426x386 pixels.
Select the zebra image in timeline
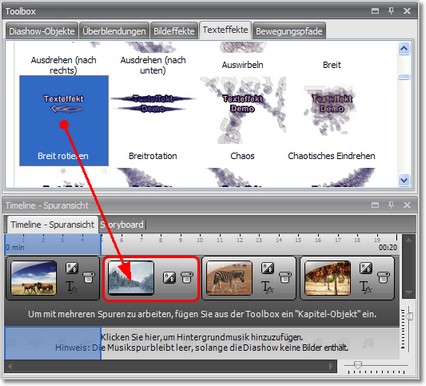pyautogui.click(x=229, y=278)
